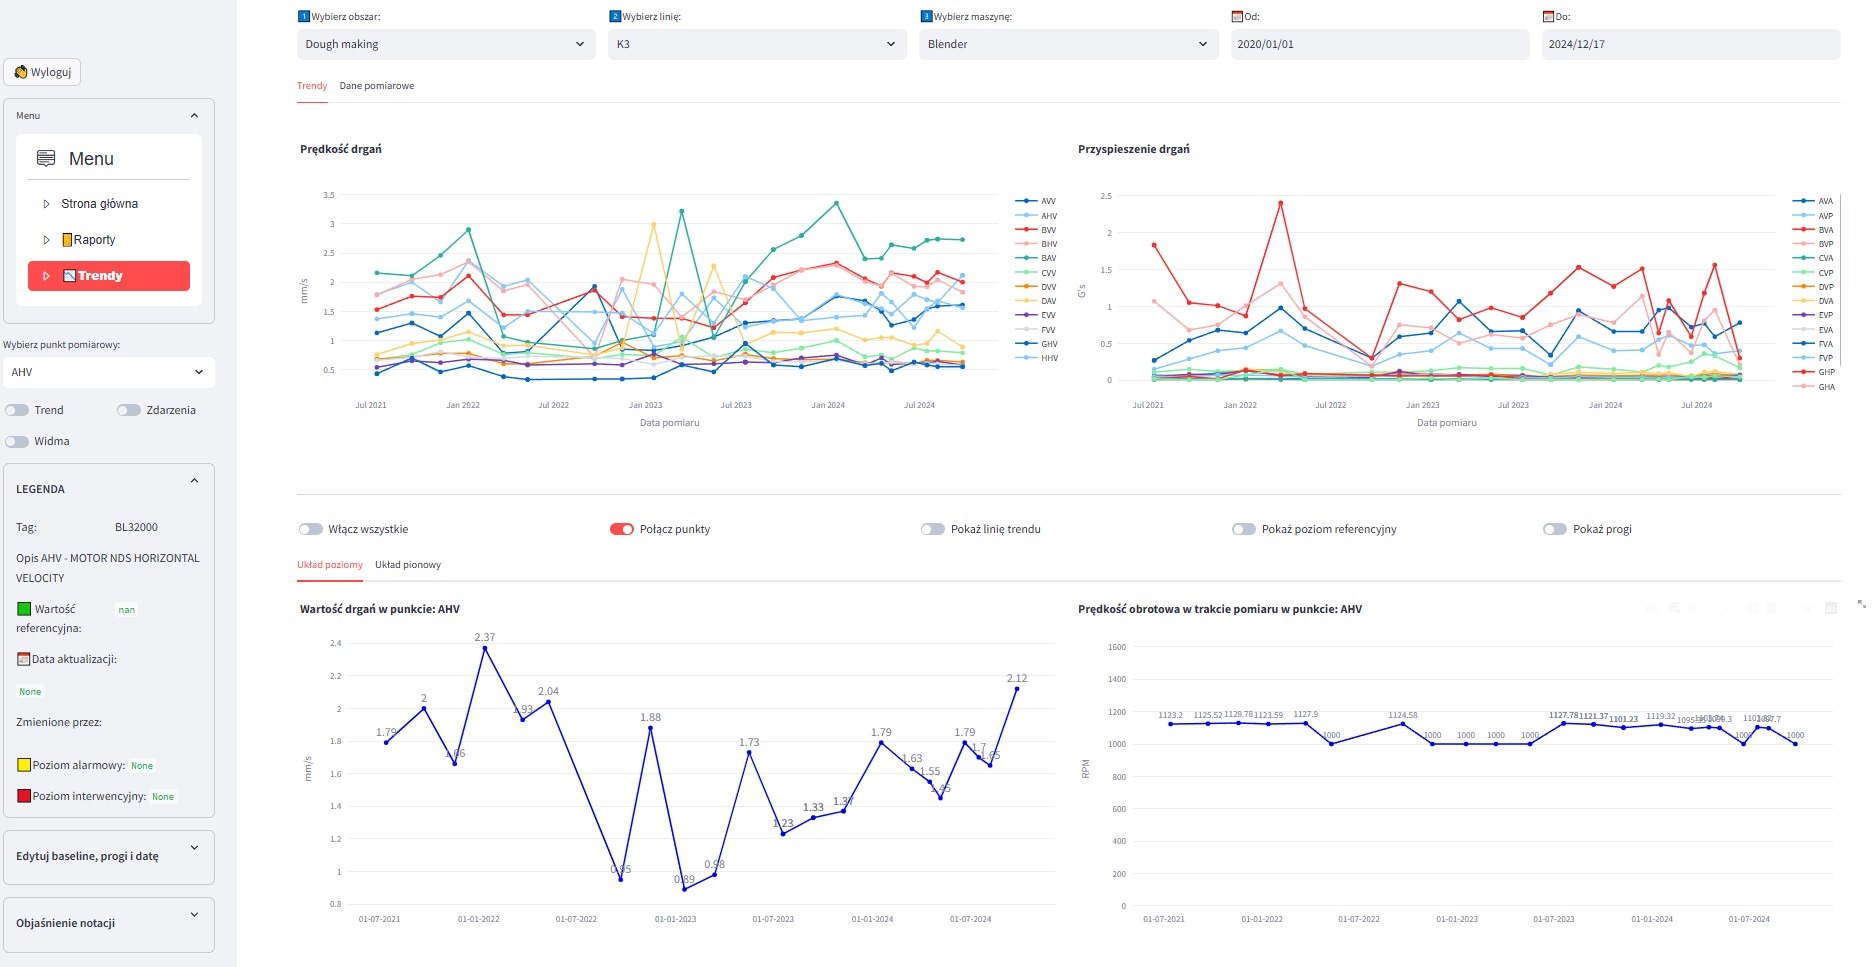
Task: Expand the Edytuj baseline, progi i datę section
Action: 109,856
